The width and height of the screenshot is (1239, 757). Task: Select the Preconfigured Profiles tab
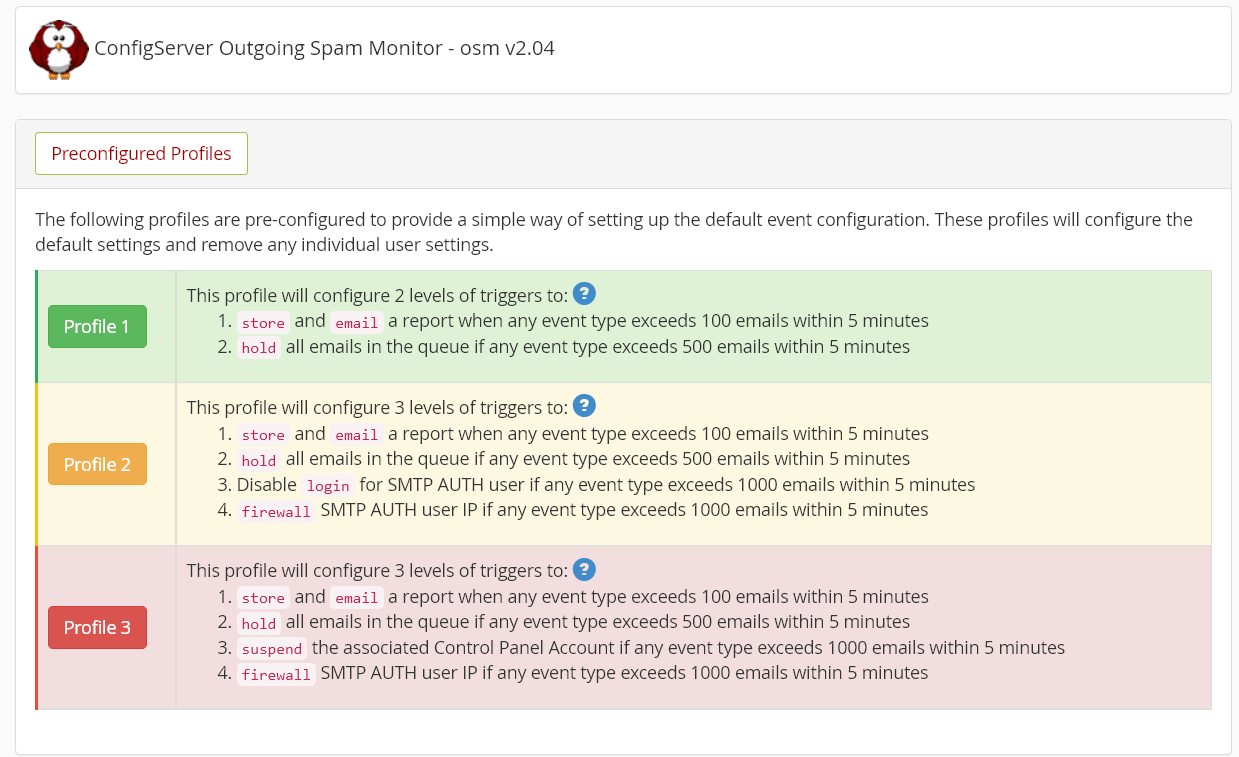click(x=141, y=153)
